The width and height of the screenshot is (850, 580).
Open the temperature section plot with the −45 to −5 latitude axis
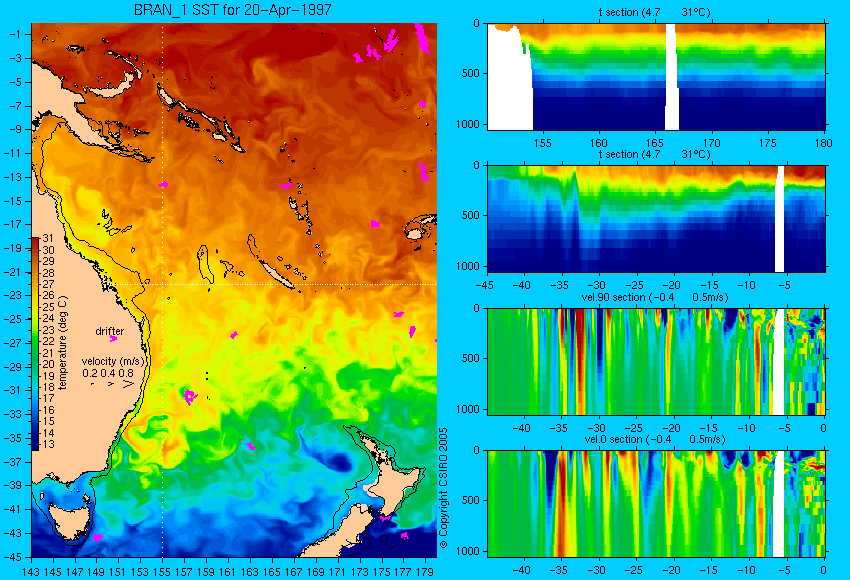(656, 218)
